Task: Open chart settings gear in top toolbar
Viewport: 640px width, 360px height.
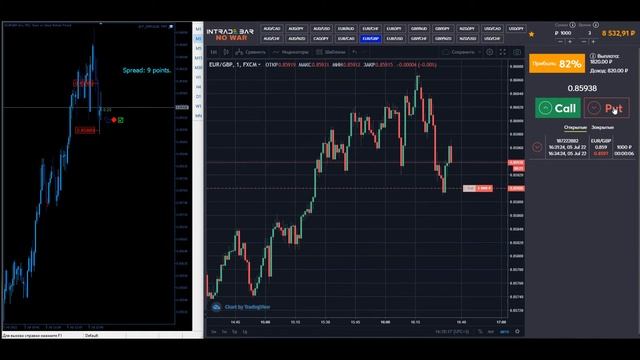Action: [x=489, y=52]
